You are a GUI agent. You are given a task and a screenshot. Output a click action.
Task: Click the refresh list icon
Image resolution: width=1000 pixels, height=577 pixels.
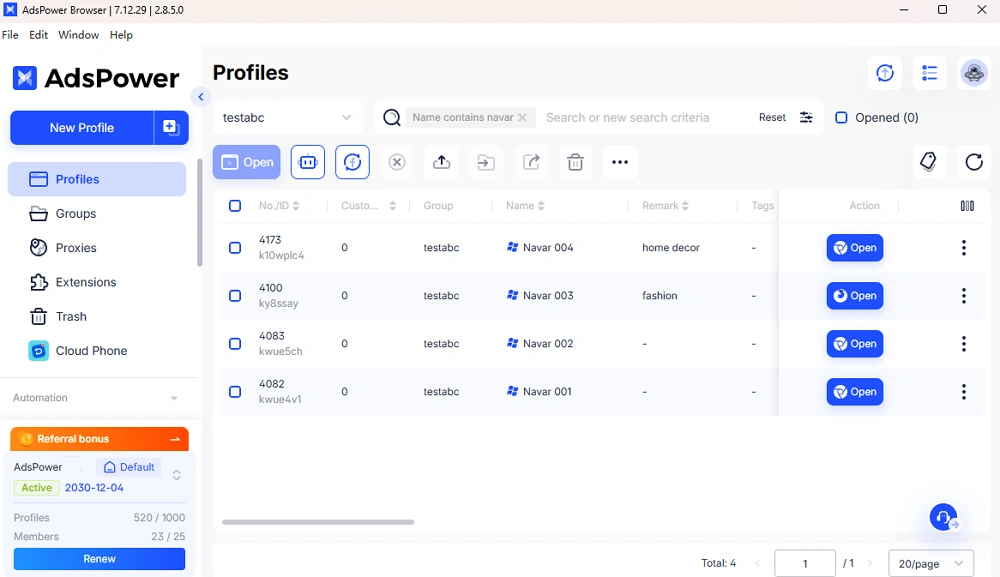click(974, 162)
